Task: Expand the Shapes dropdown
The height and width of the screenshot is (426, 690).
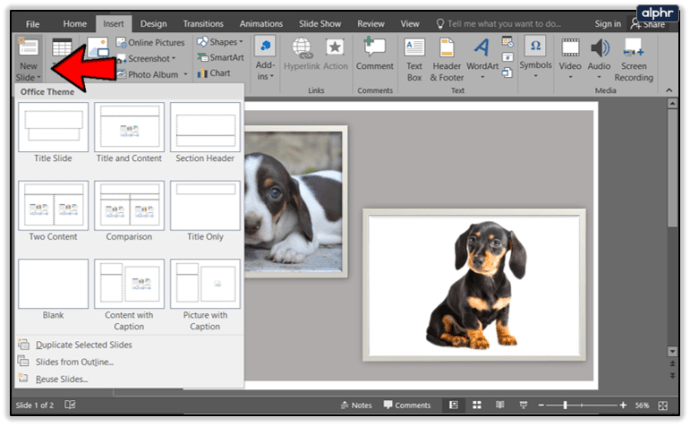Action: coord(222,42)
